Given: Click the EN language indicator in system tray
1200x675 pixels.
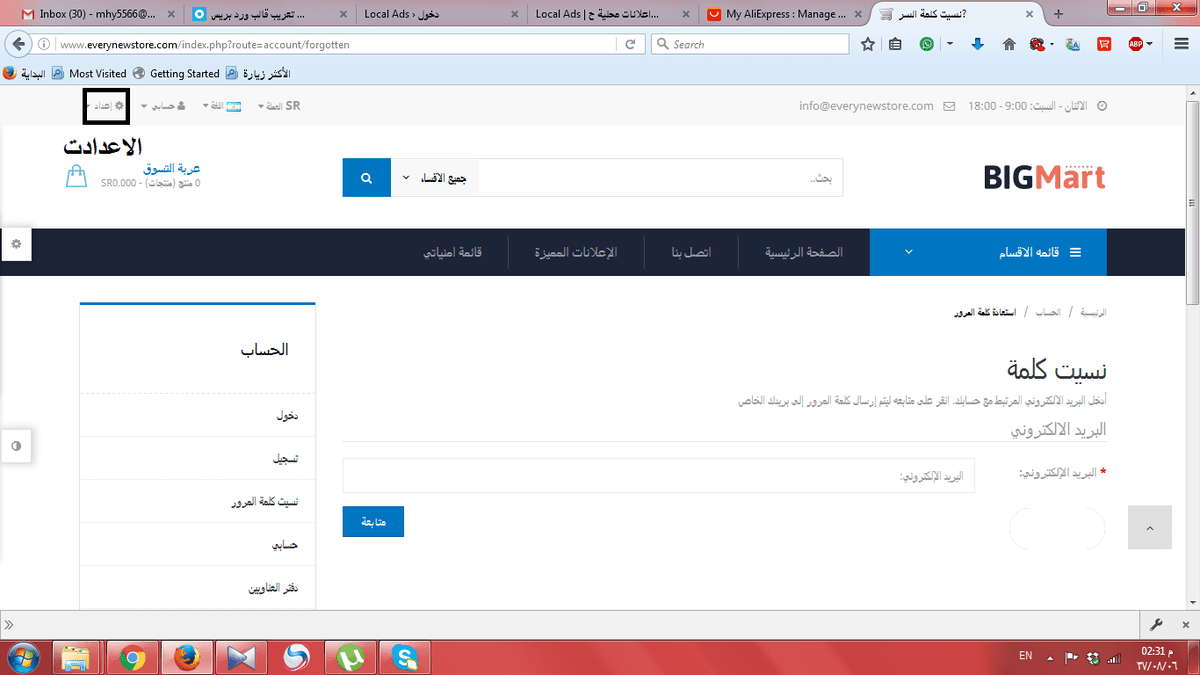Looking at the screenshot, I should tap(1025, 656).
